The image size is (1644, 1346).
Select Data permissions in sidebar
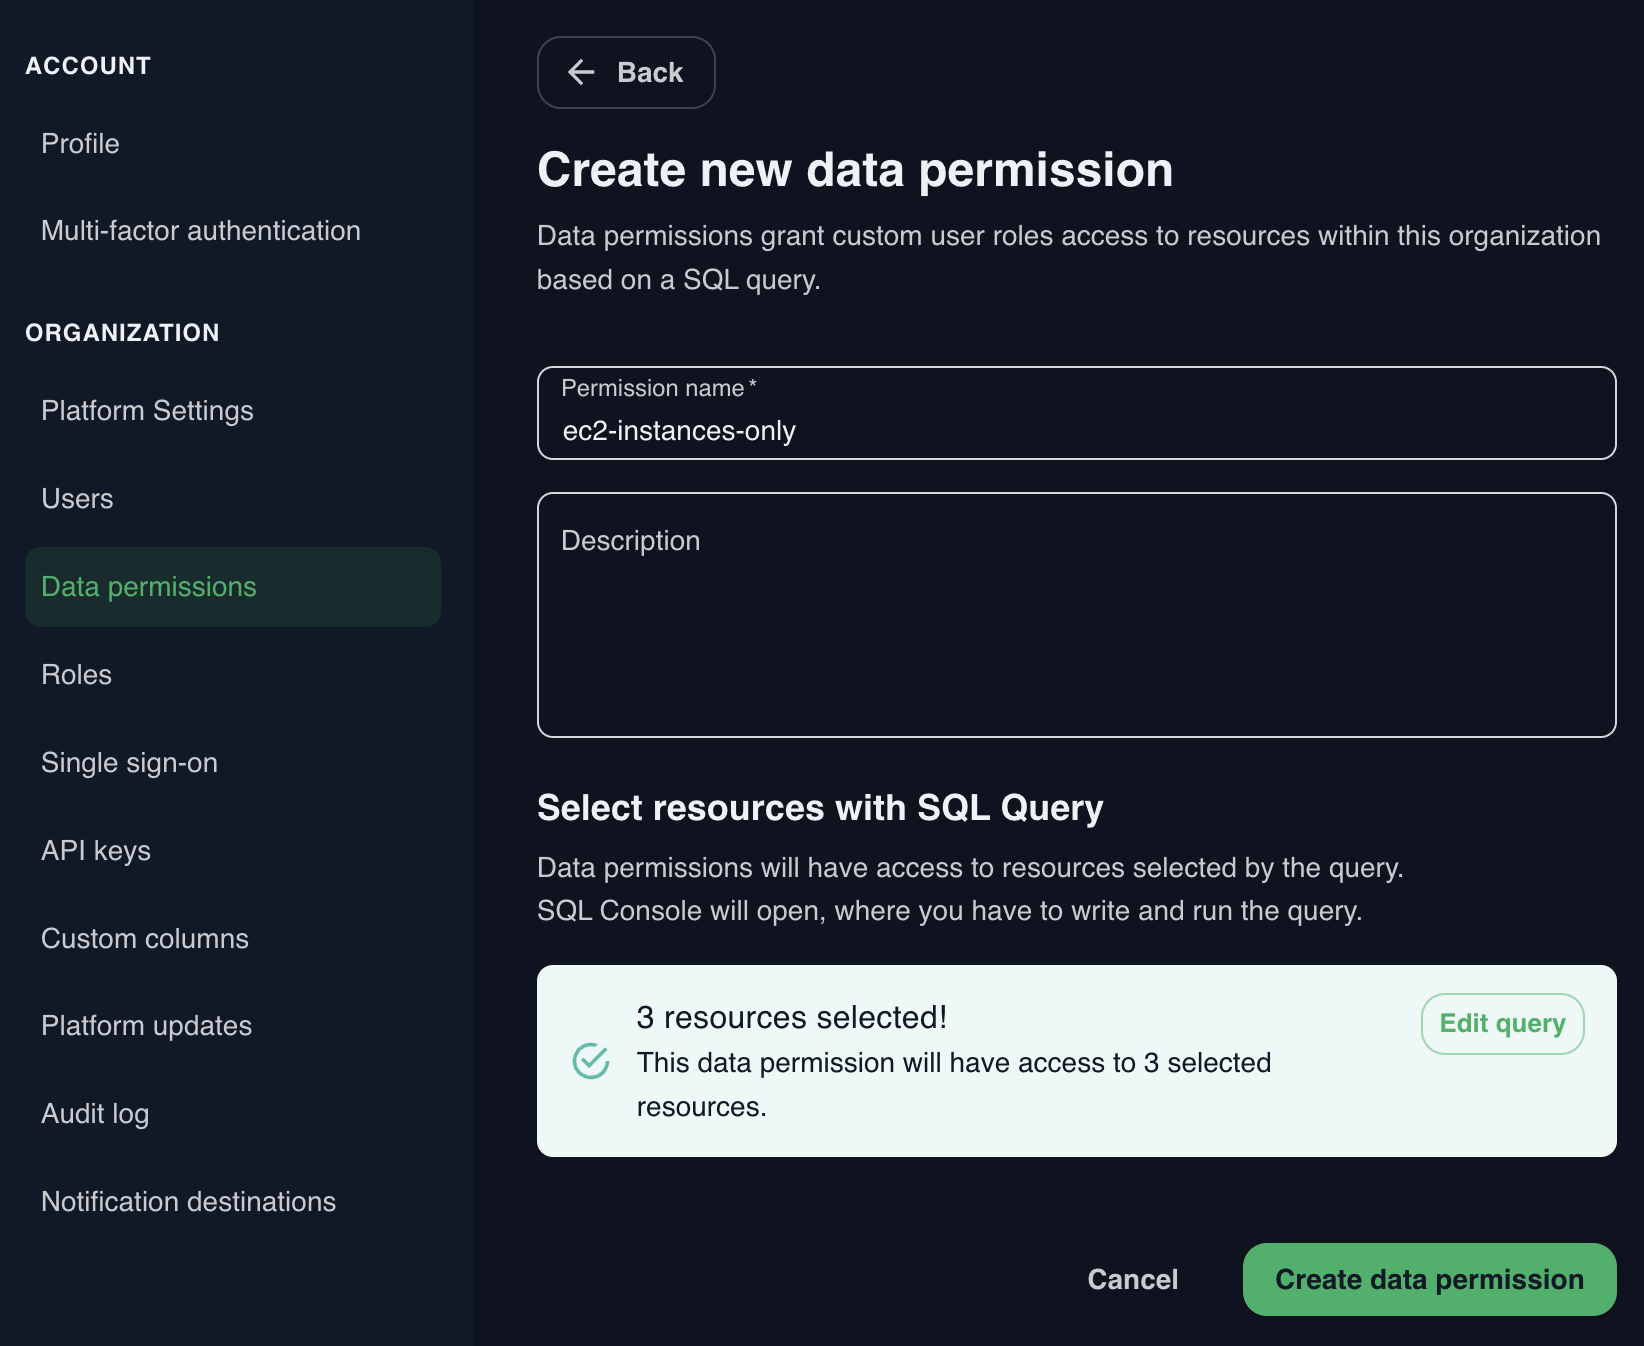(149, 587)
